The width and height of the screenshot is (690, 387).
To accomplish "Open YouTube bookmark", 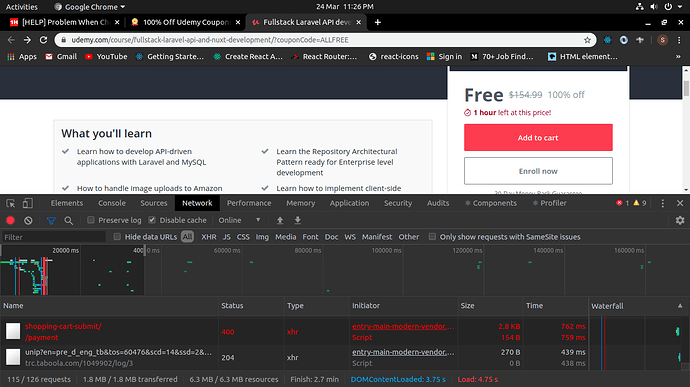I will tap(106, 56).
